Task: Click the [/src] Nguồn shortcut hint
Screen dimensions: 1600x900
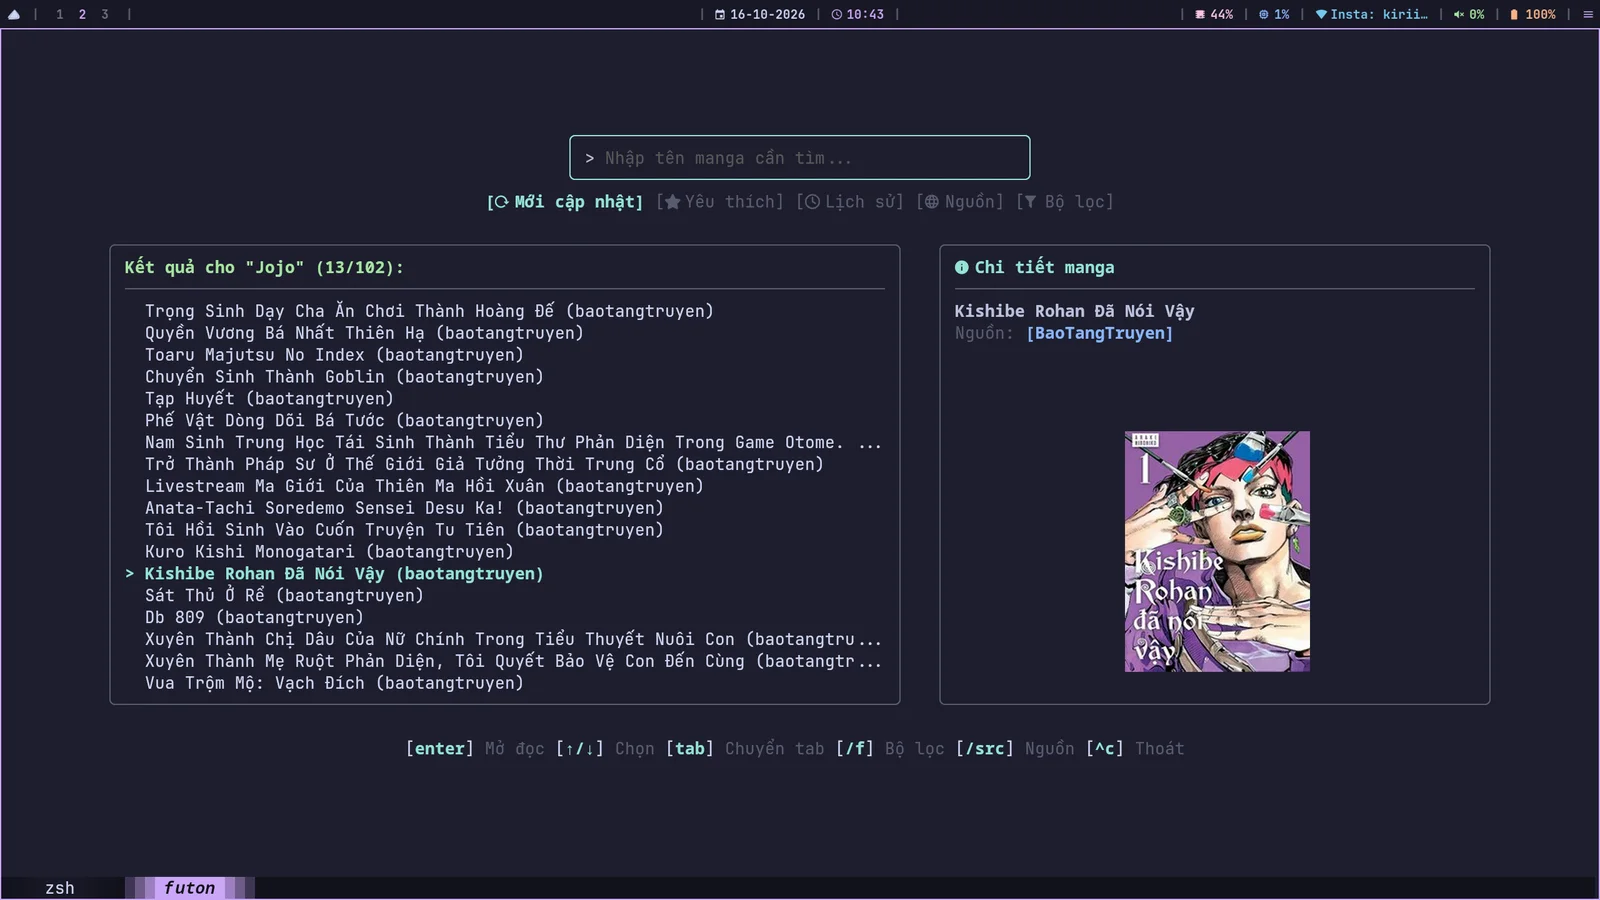Action: pyautogui.click(x=1015, y=749)
